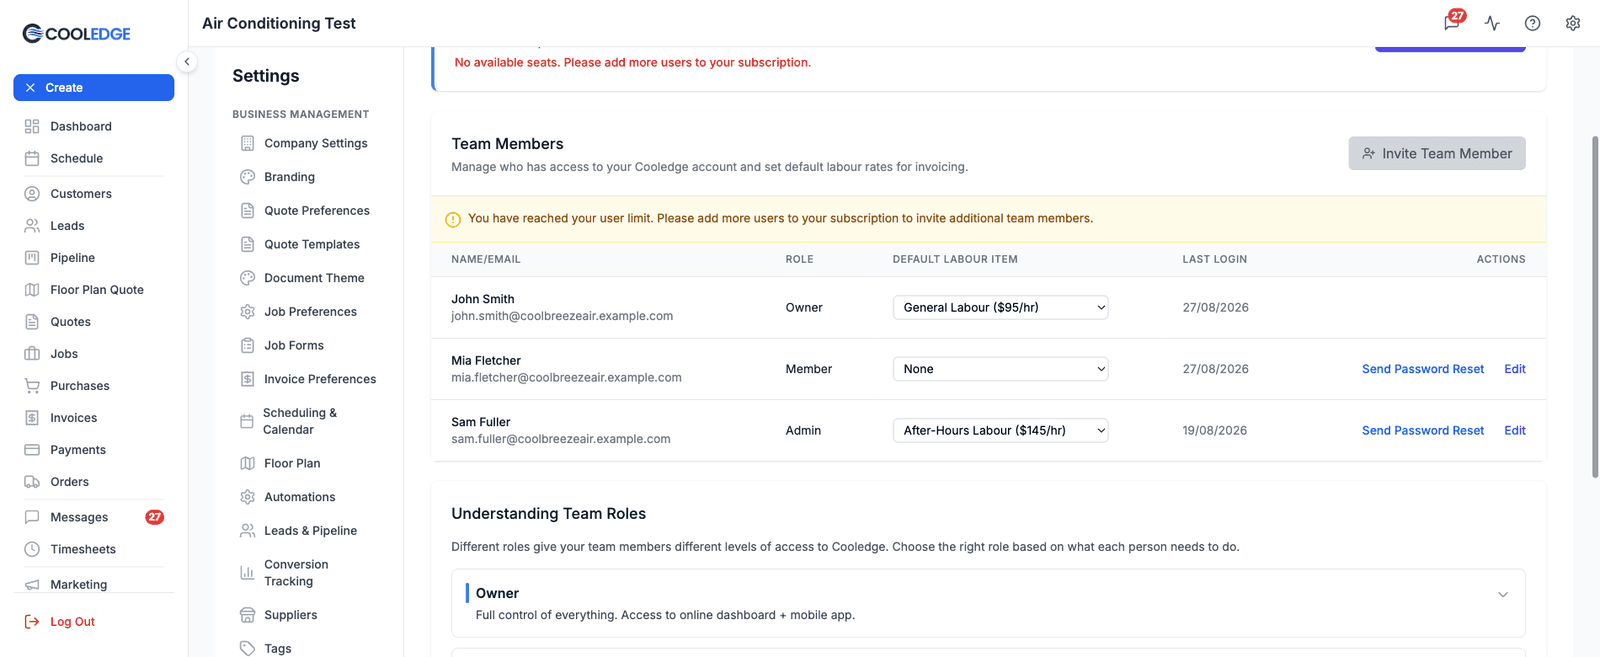Click john.smith@coolbreezeair.example.com email text

(x=561, y=316)
